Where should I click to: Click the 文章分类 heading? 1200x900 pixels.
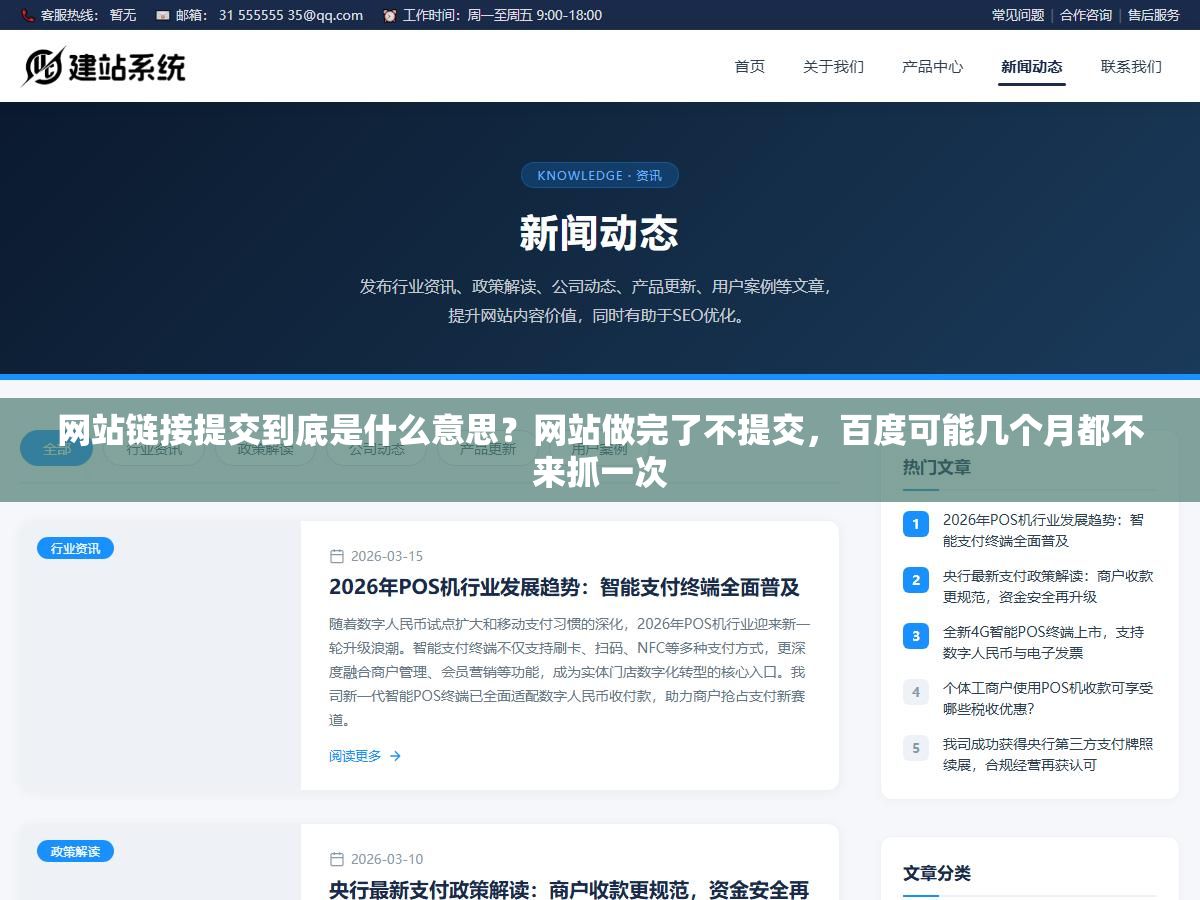click(x=937, y=873)
